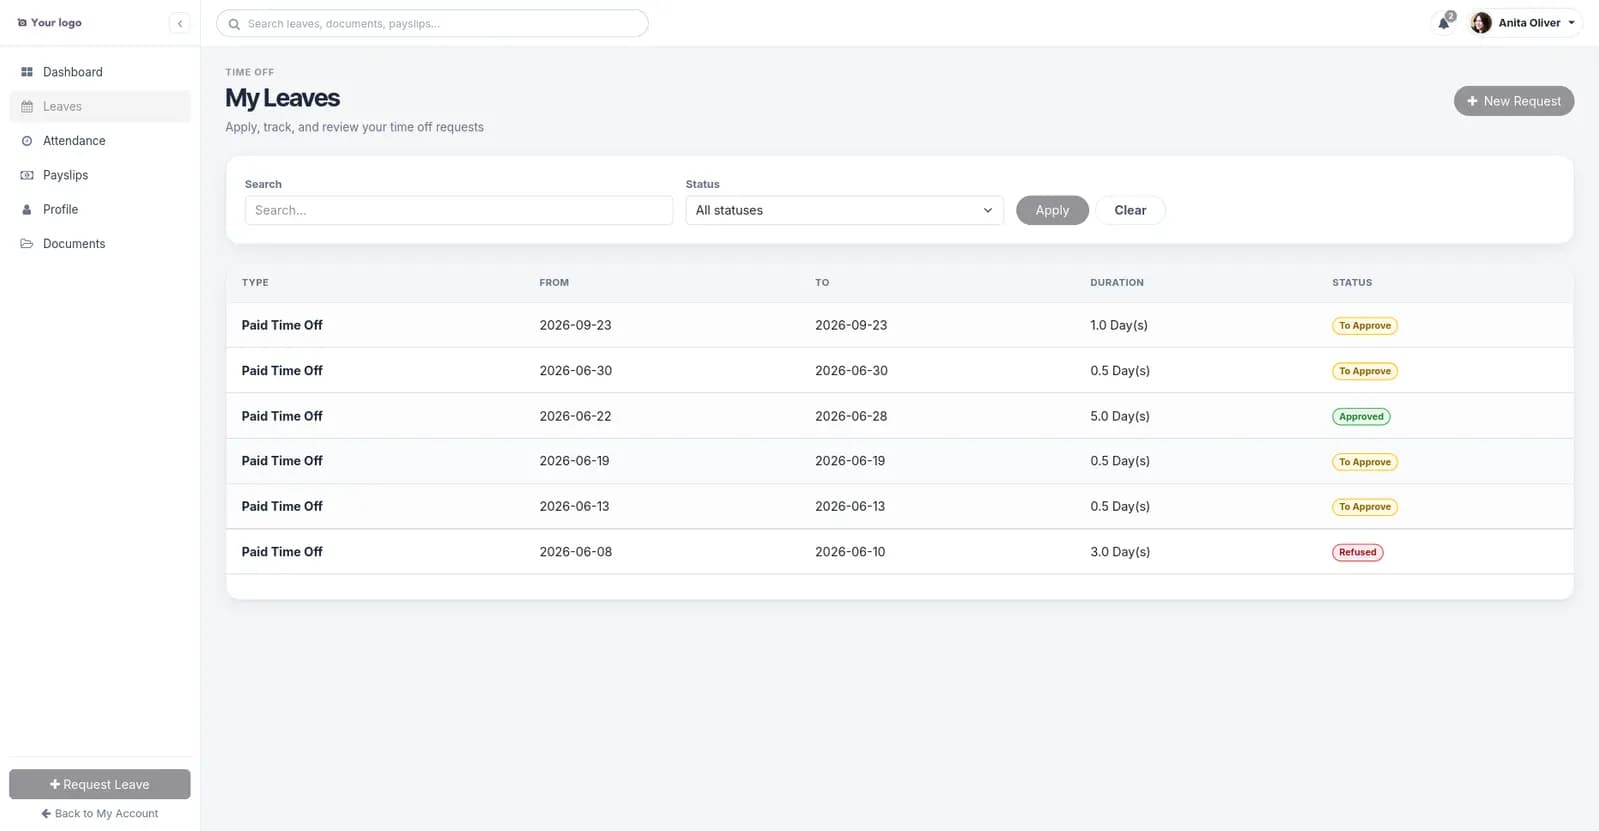
Task: Click the To Approve badge for 2026-06-30
Action: click(x=1364, y=371)
